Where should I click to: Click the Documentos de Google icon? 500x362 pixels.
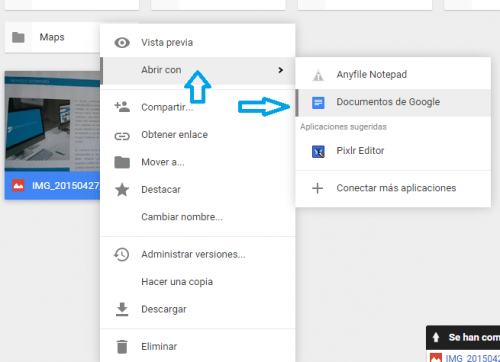[318, 102]
